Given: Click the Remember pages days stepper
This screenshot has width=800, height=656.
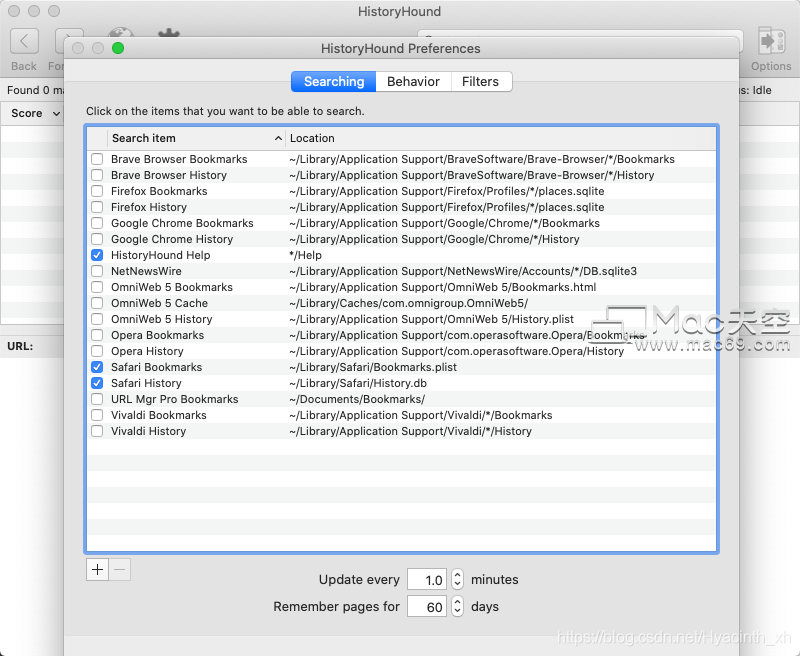Looking at the screenshot, I should pyautogui.click(x=457, y=607).
